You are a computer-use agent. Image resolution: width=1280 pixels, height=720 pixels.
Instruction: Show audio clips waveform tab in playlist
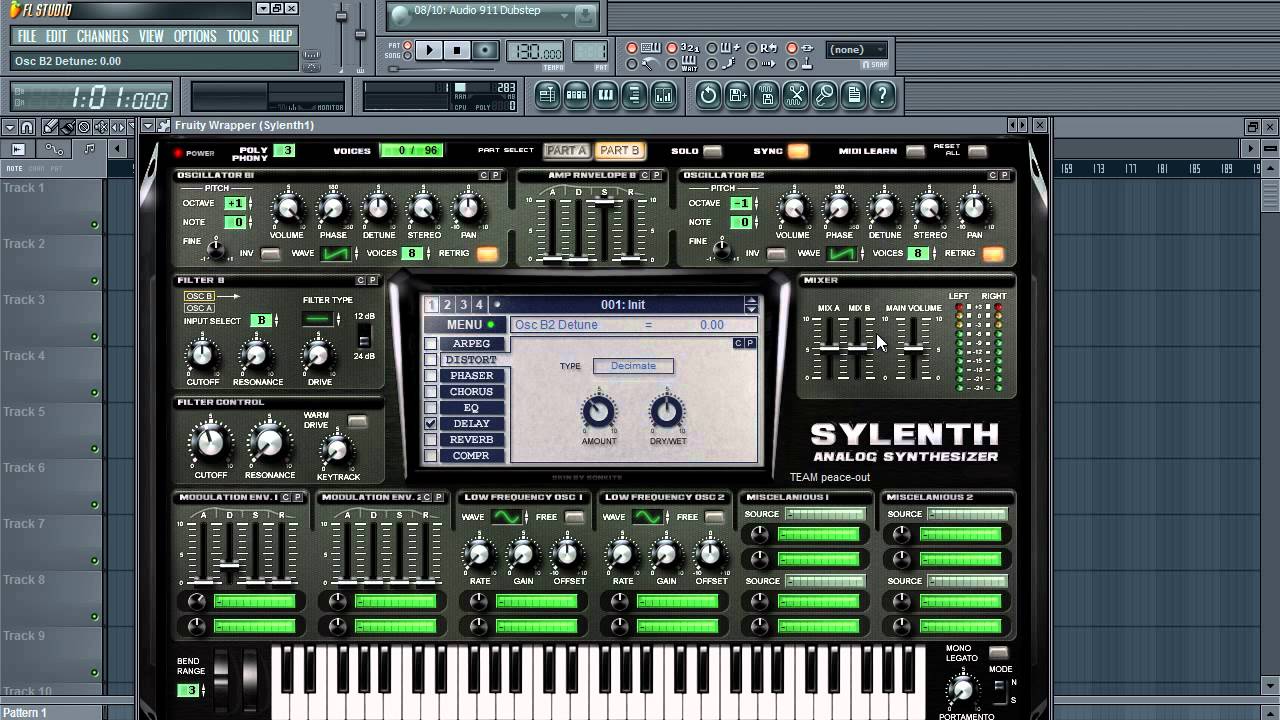click(18, 149)
